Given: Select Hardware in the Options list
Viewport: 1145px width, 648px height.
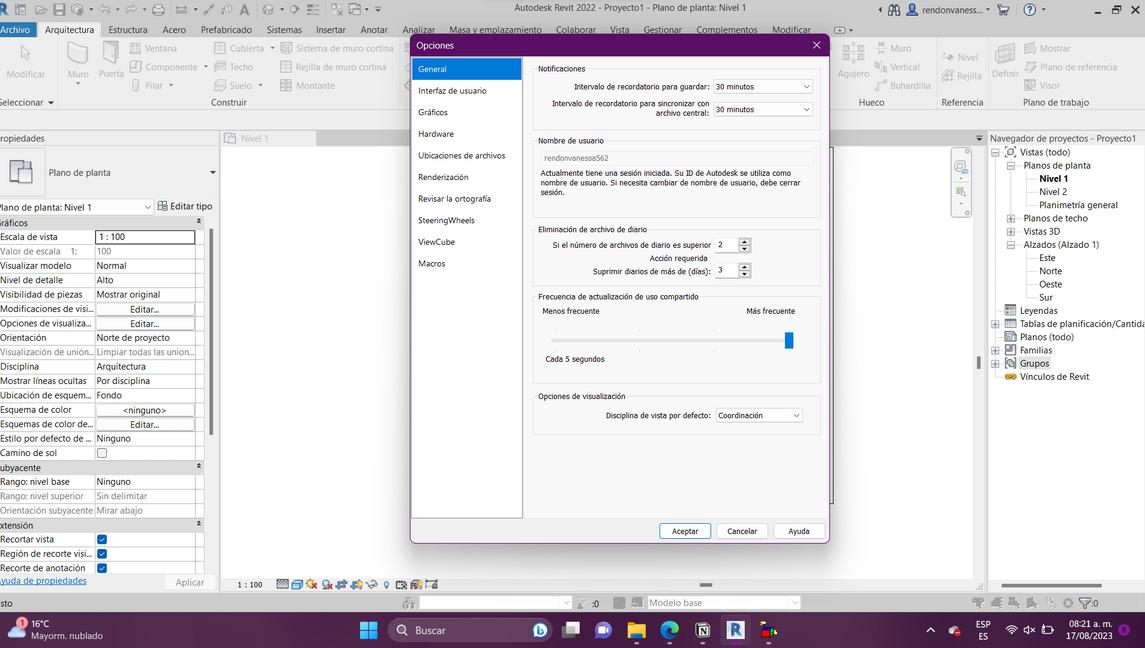Looking at the screenshot, I should [x=436, y=134].
